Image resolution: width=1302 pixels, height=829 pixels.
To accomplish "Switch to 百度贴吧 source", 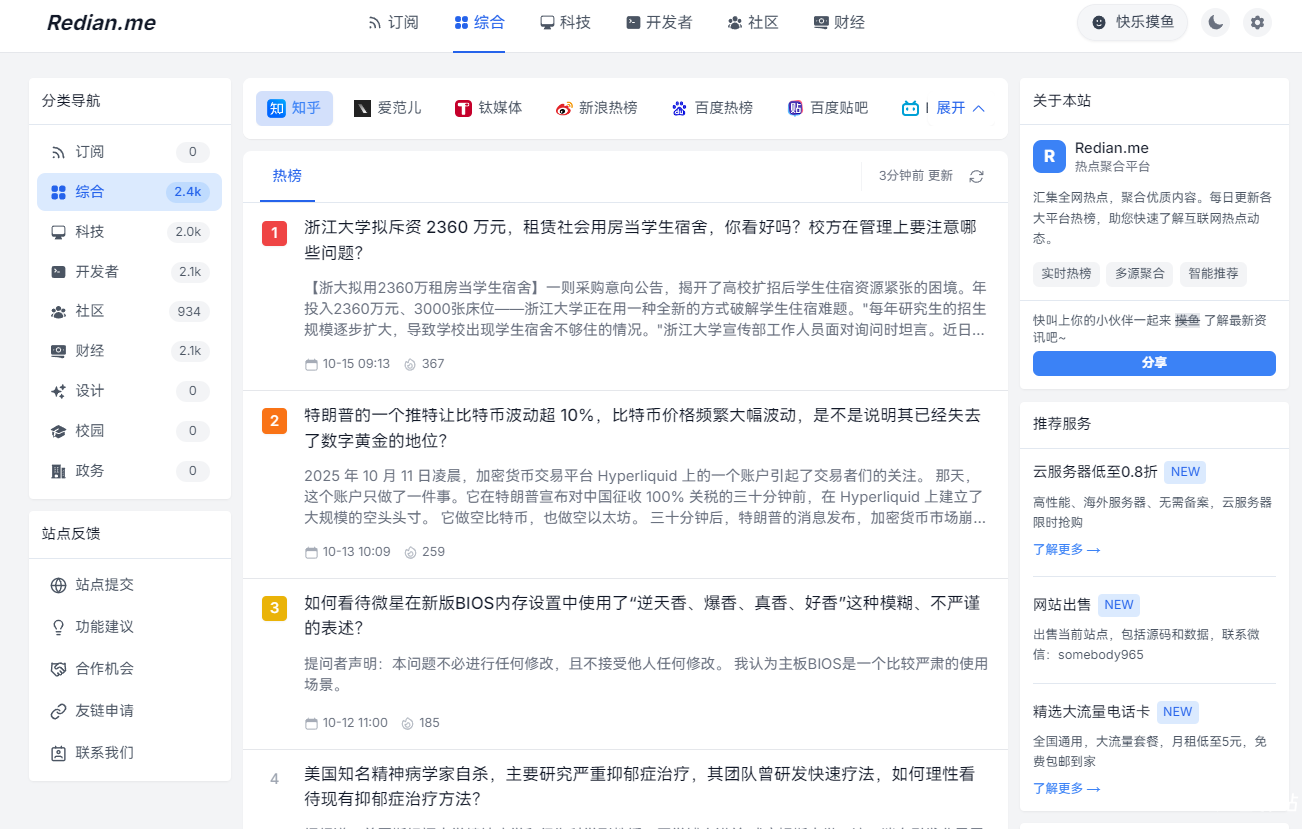I will (827, 108).
